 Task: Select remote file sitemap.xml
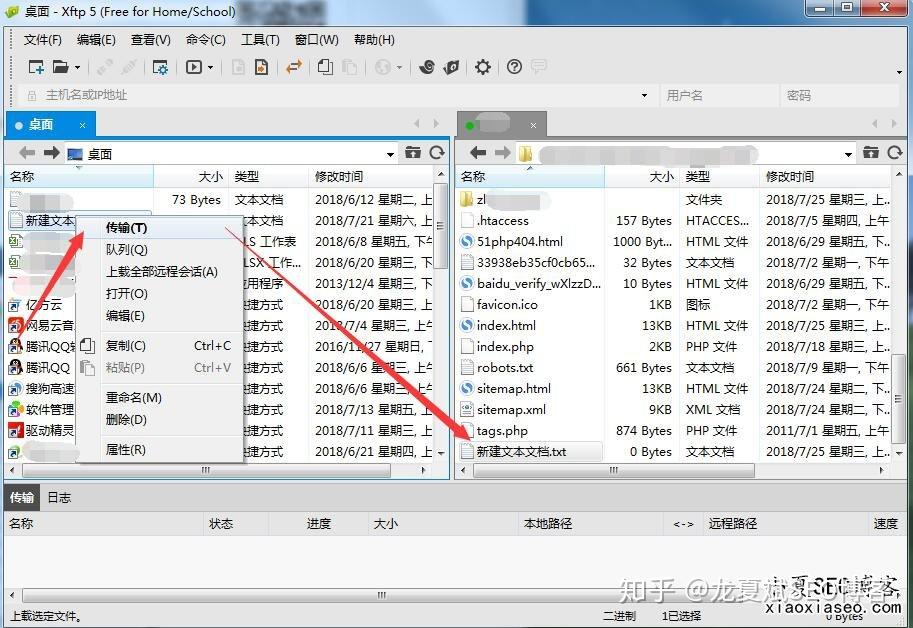click(512, 410)
